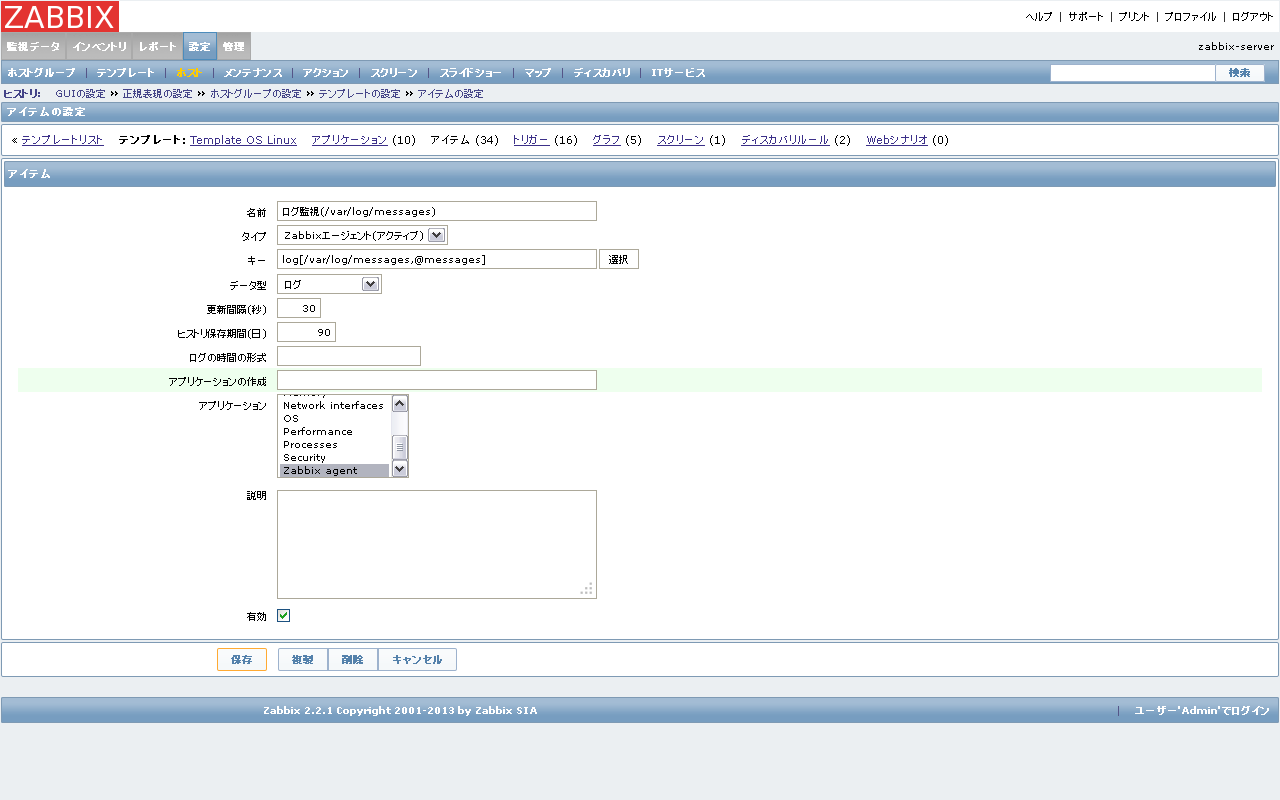Open the テンプレート section in the navigation
The height and width of the screenshot is (800, 1280).
click(126, 72)
